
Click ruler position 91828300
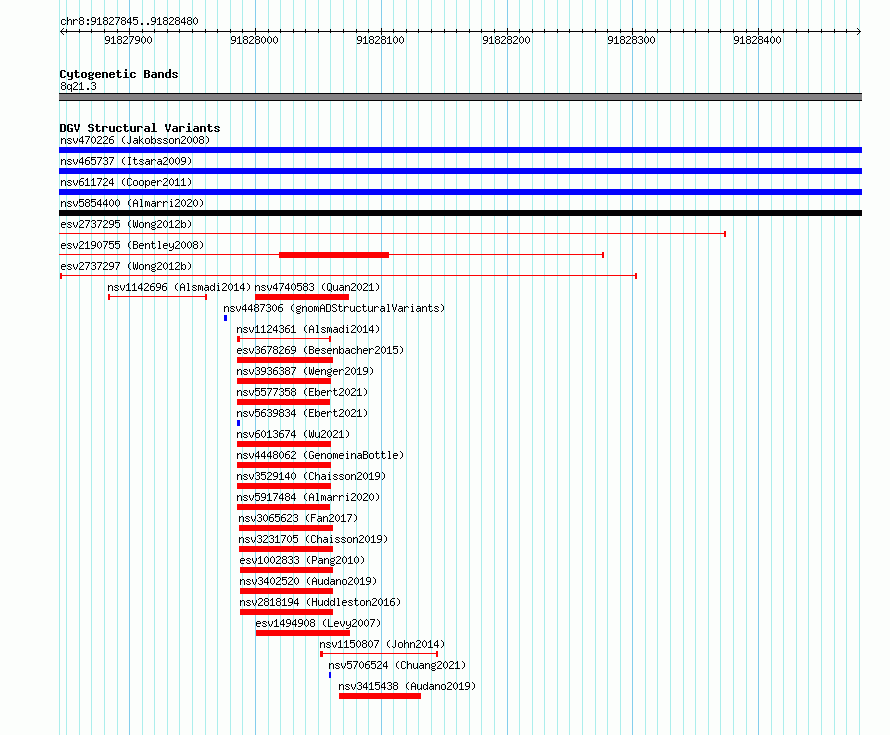(x=631, y=40)
